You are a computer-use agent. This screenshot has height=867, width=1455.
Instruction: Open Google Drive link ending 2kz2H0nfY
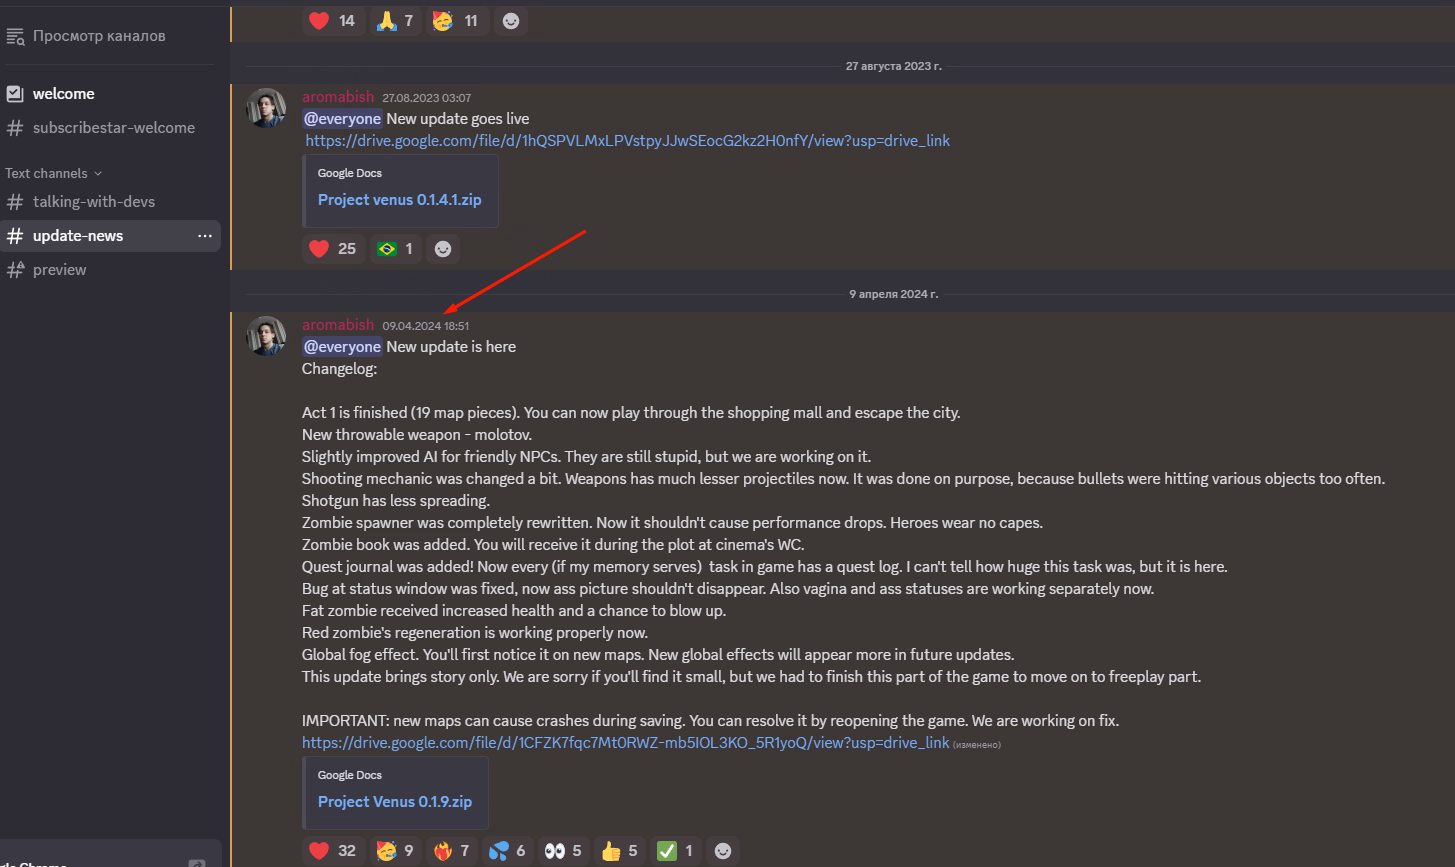click(628, 141)
